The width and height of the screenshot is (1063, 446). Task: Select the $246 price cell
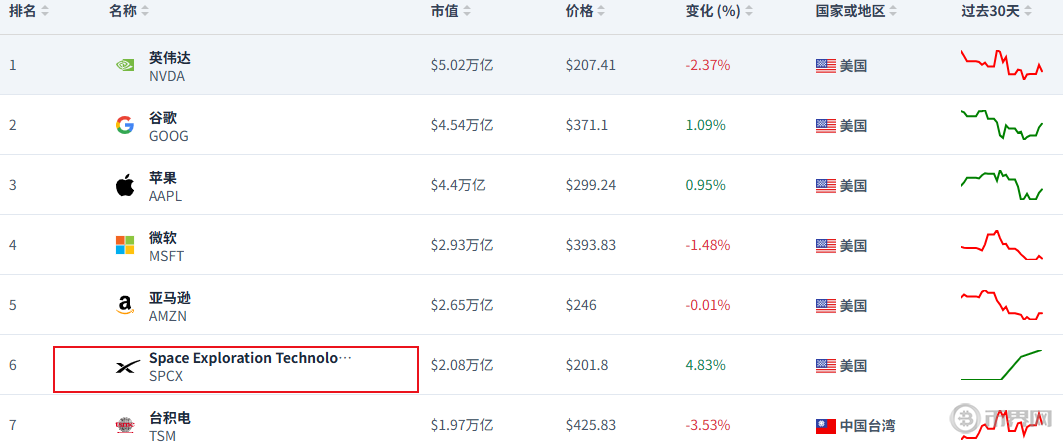(x=582, y=305)
